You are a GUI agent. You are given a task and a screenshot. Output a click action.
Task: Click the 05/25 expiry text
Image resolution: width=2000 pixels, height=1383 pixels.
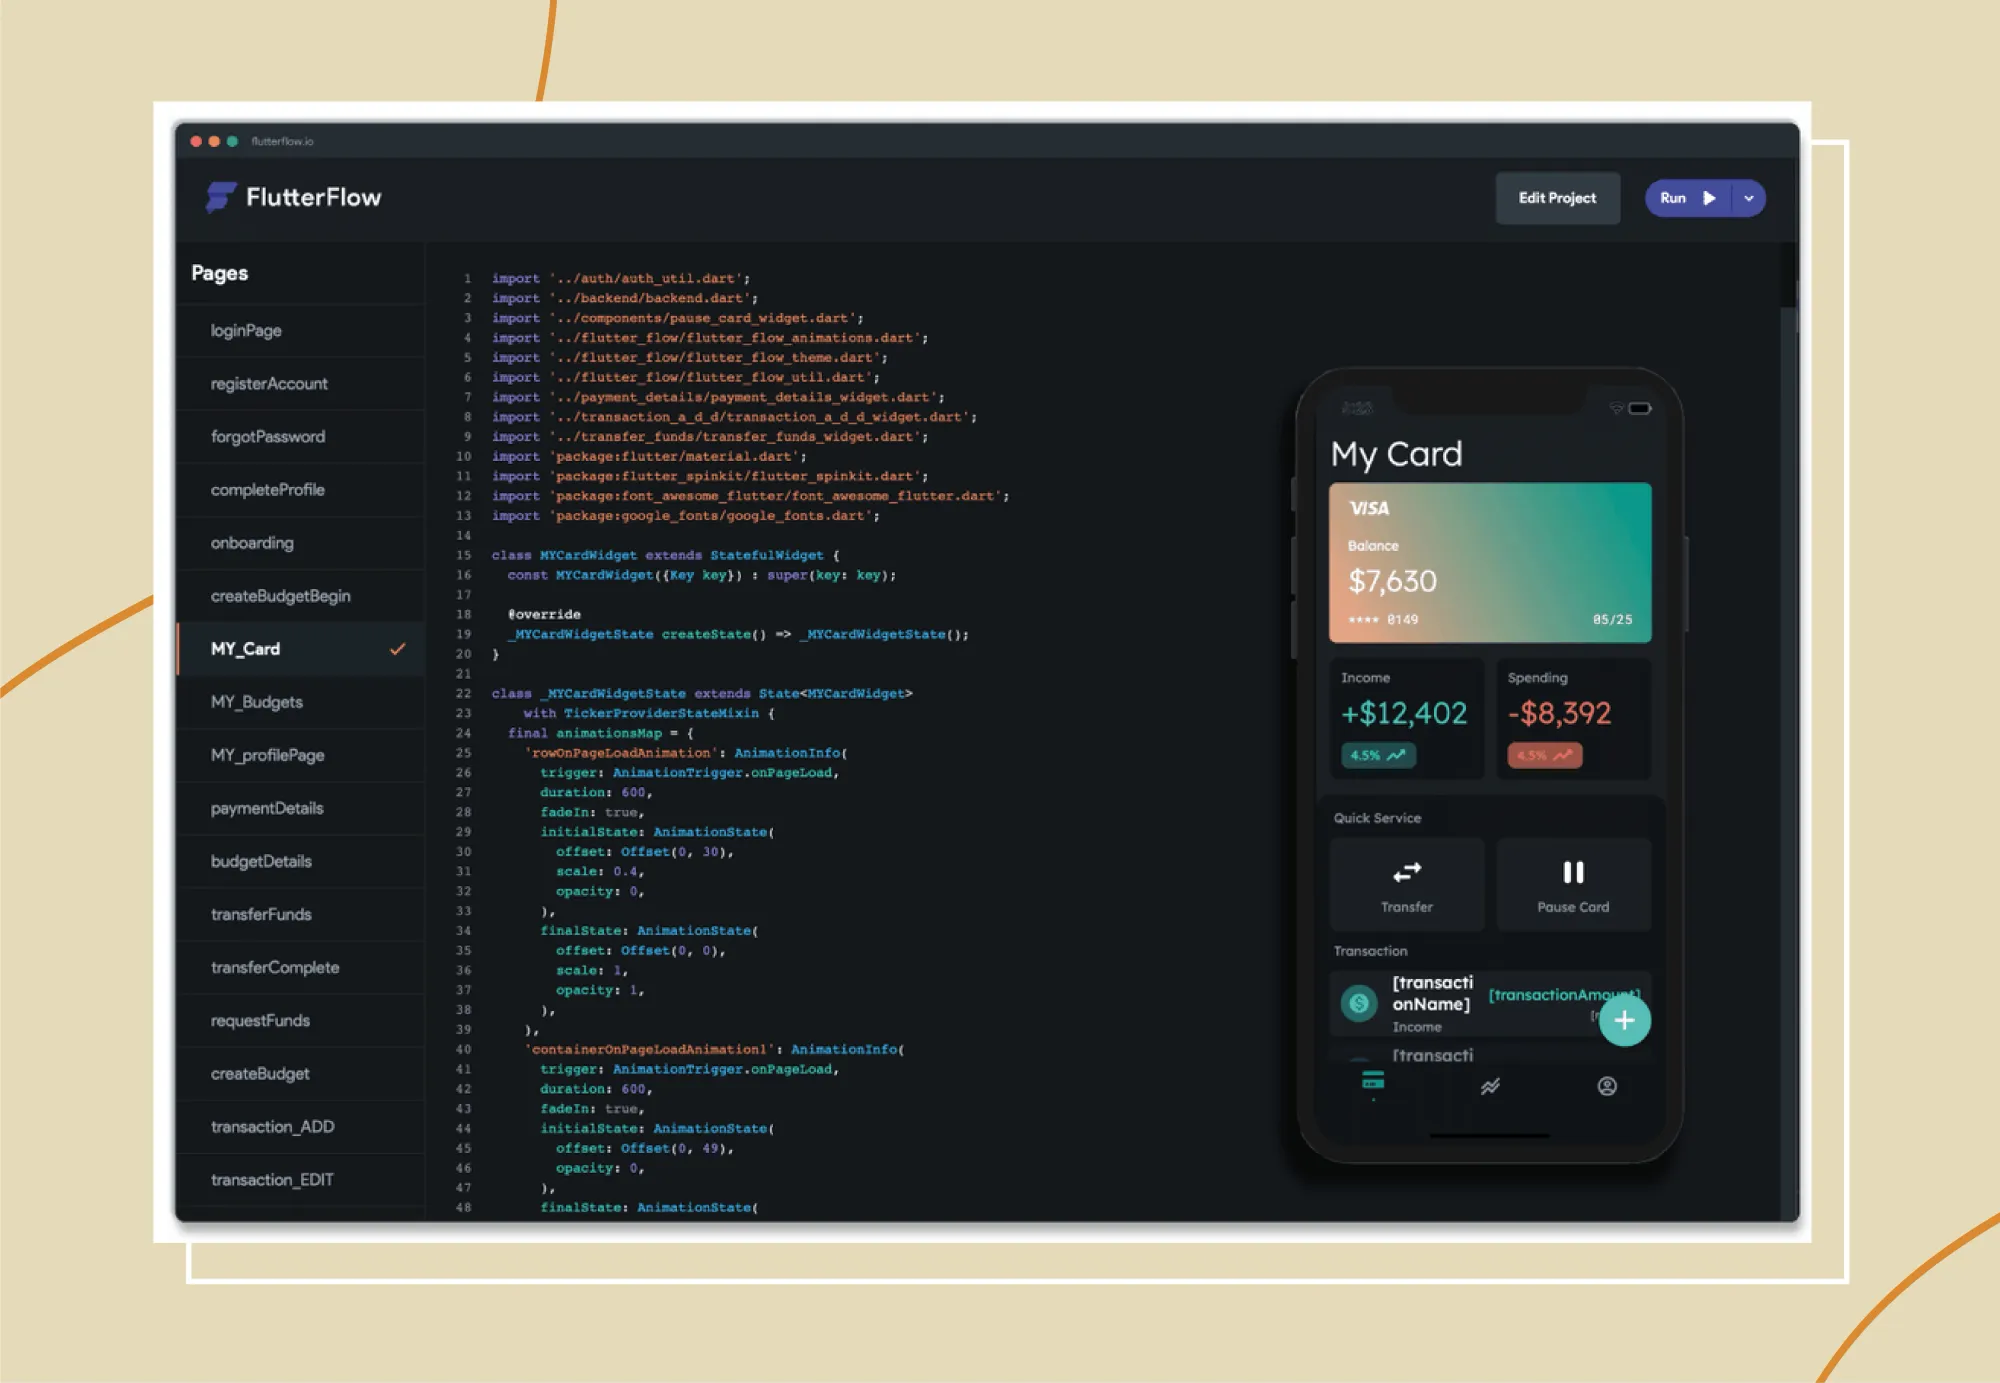coord(1612,620)
